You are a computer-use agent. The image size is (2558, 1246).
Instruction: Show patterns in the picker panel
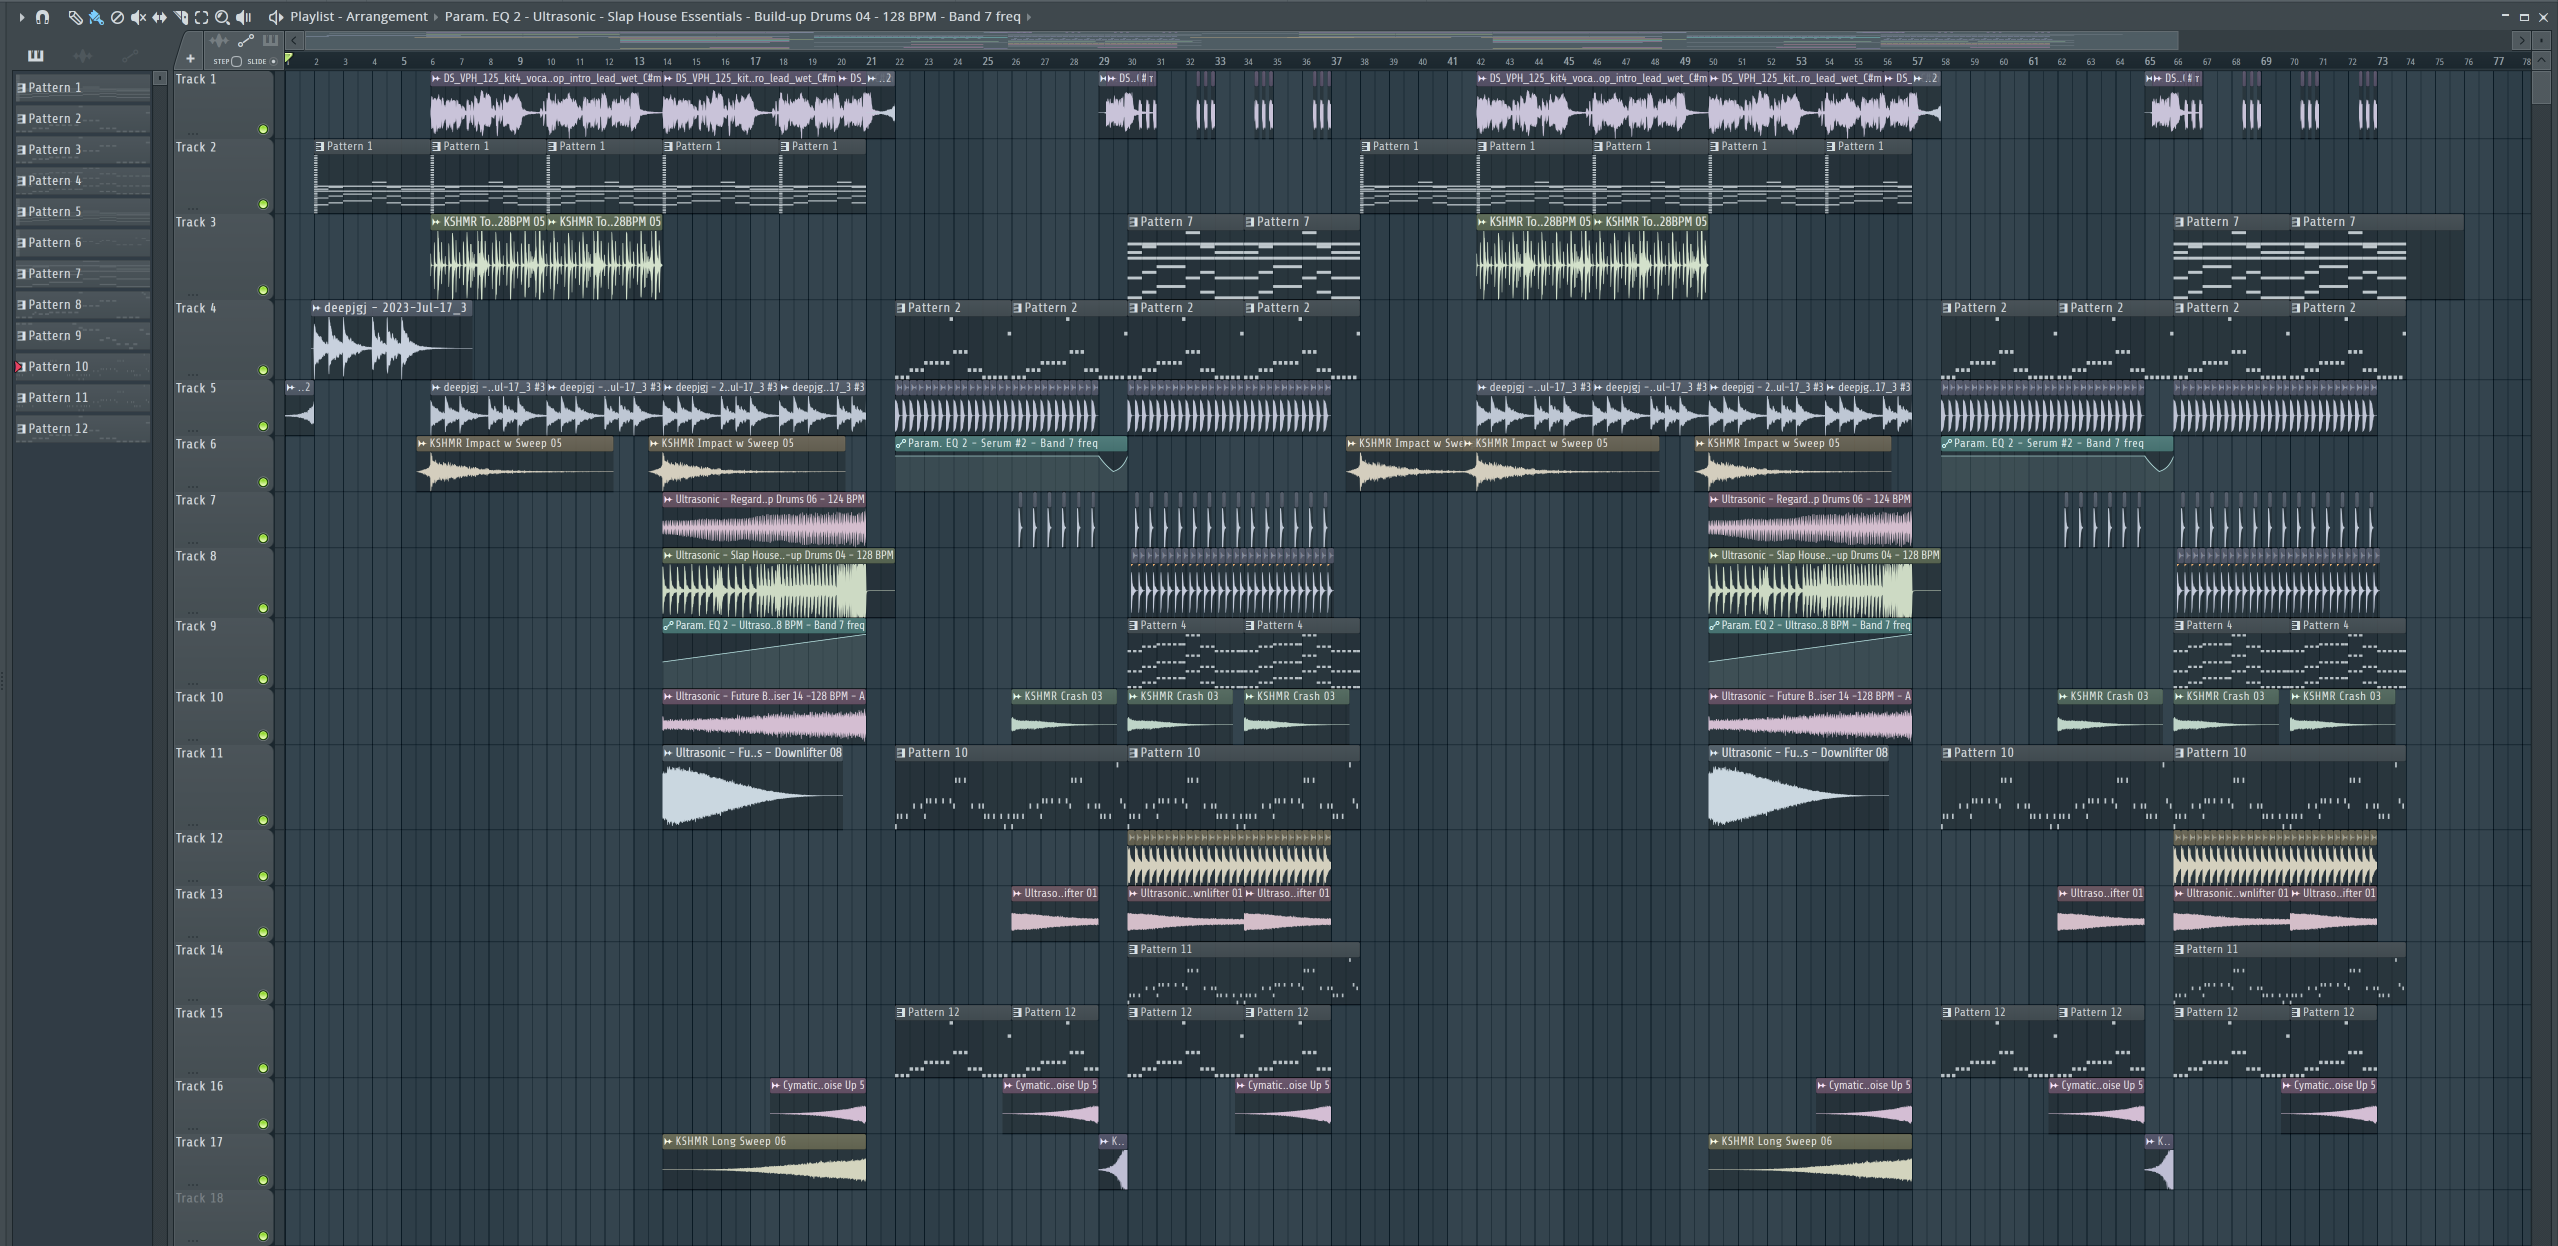pyautogui.click(x=36, y=55)
